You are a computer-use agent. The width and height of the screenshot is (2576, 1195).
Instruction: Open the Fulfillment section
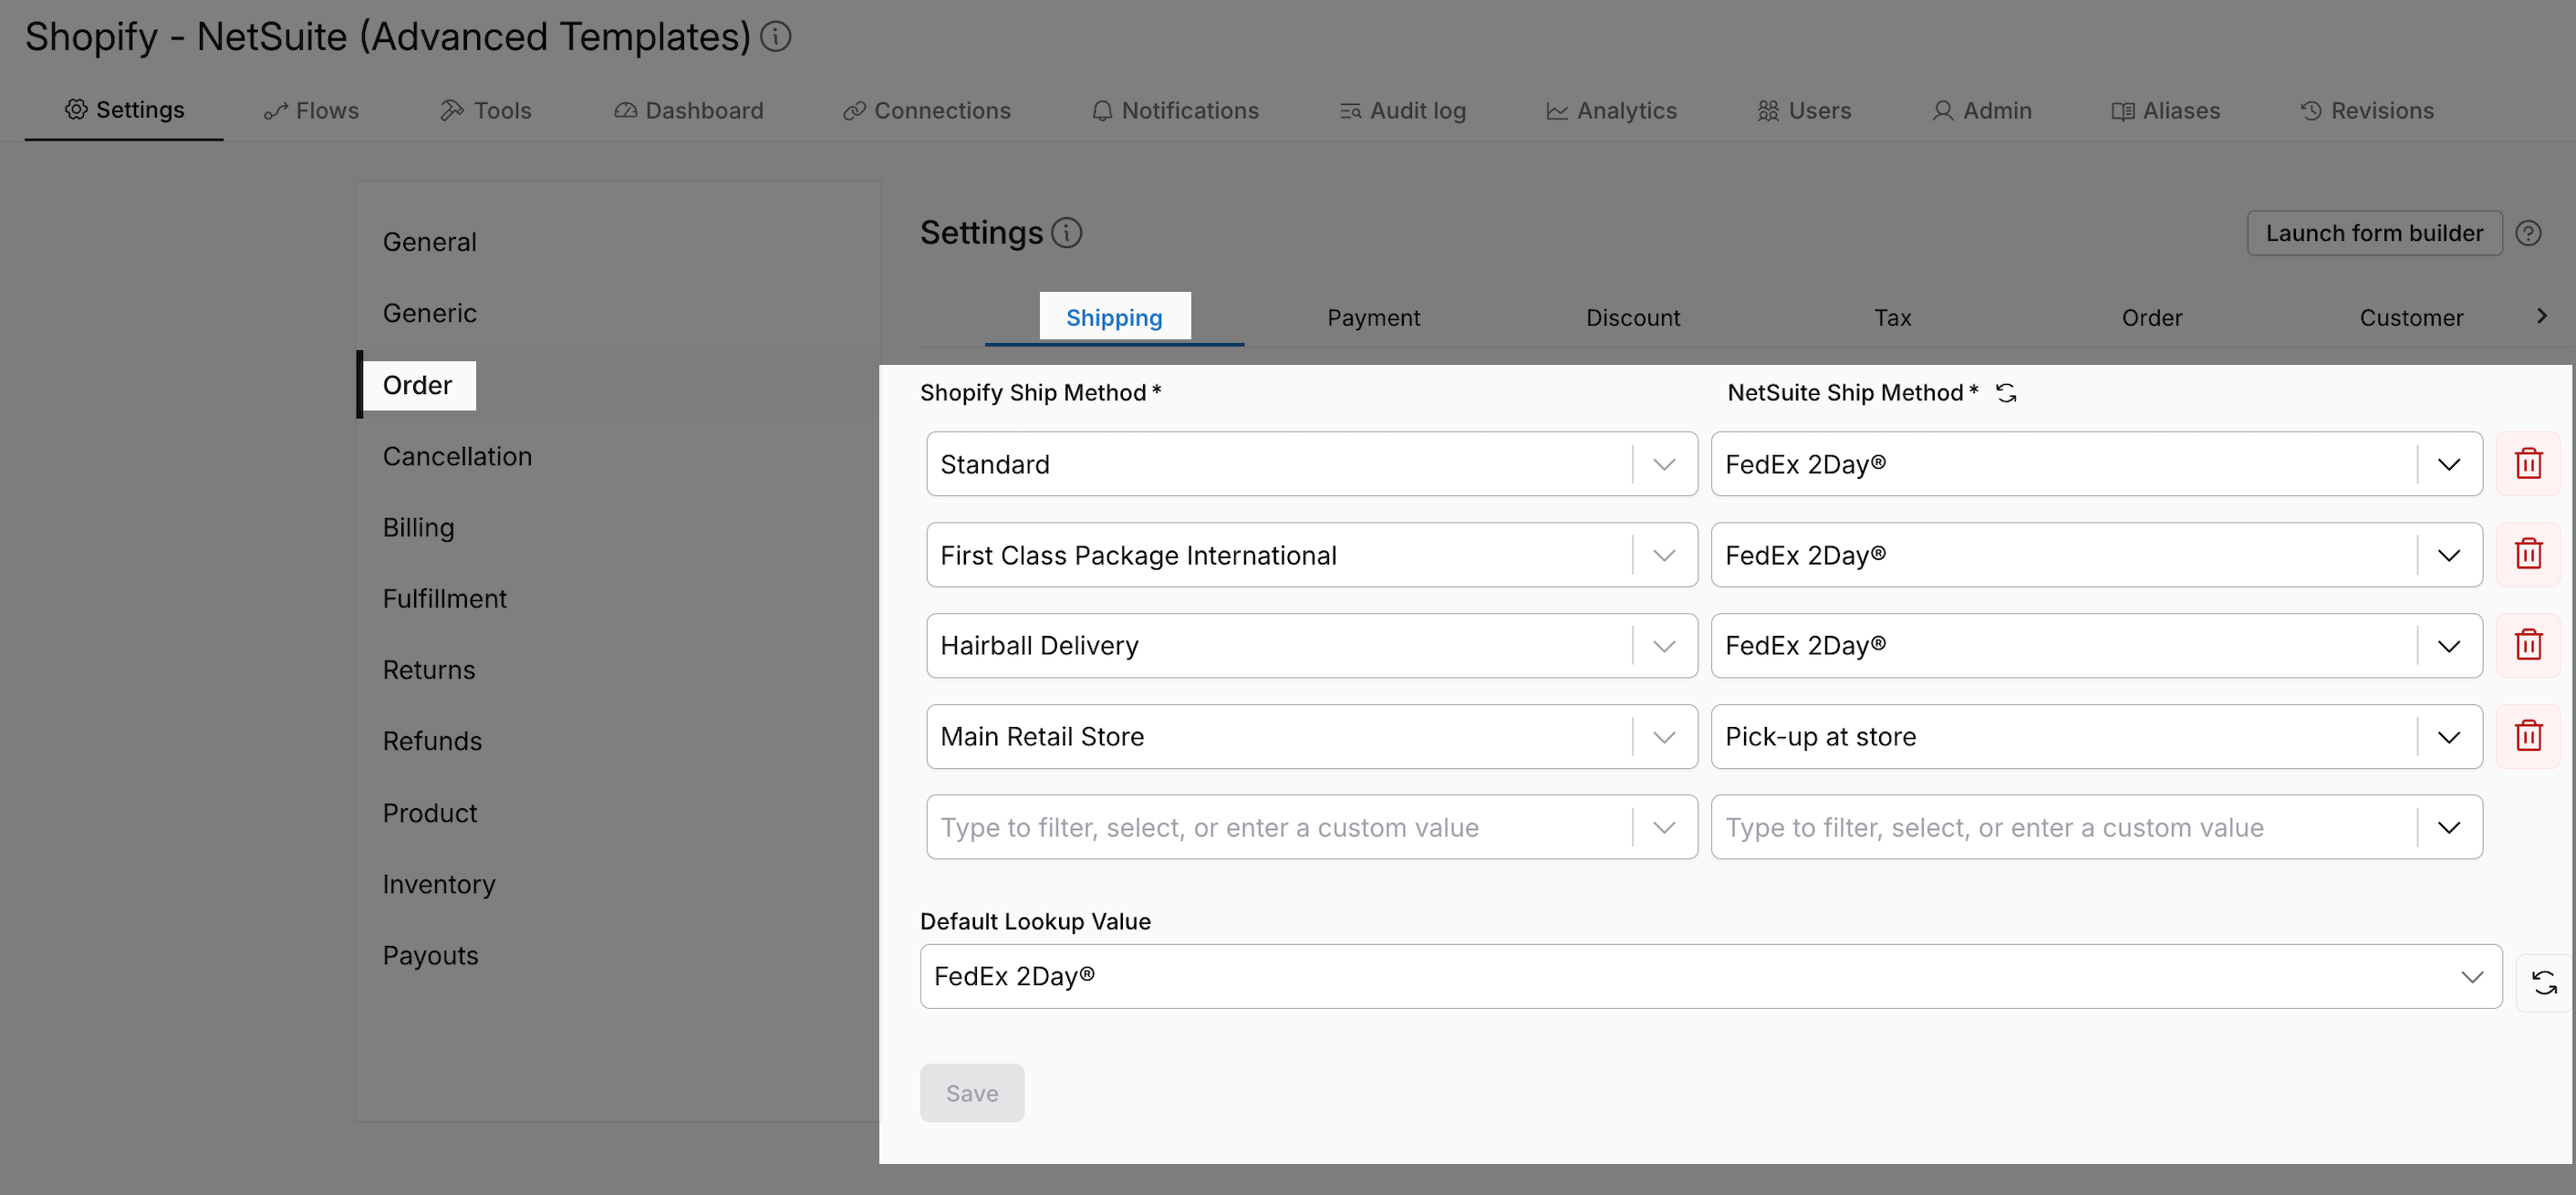pos(444,598)
